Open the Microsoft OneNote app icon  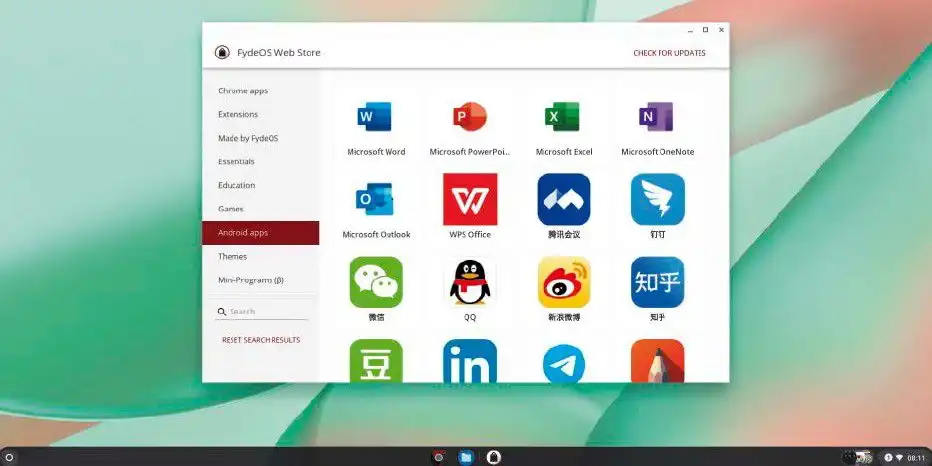click(x=657, y=118)
